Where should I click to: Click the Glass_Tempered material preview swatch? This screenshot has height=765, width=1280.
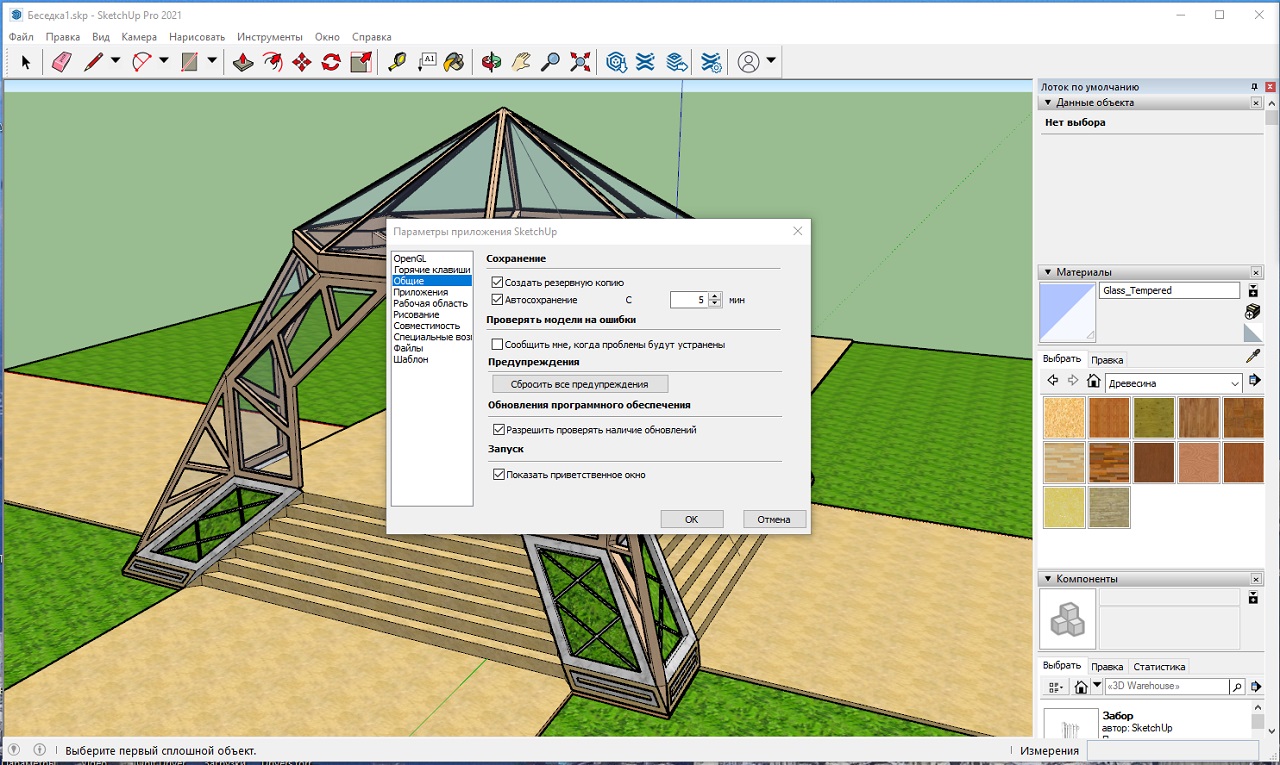1067,312
